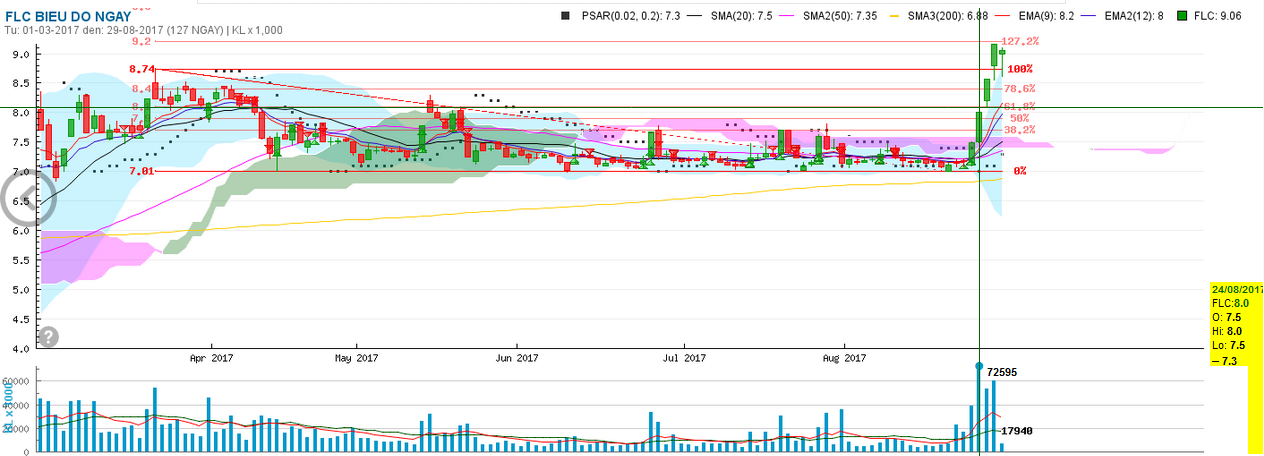
Task: Click the 9.2 Fibonacci extension price label
Action: point(140,42)
